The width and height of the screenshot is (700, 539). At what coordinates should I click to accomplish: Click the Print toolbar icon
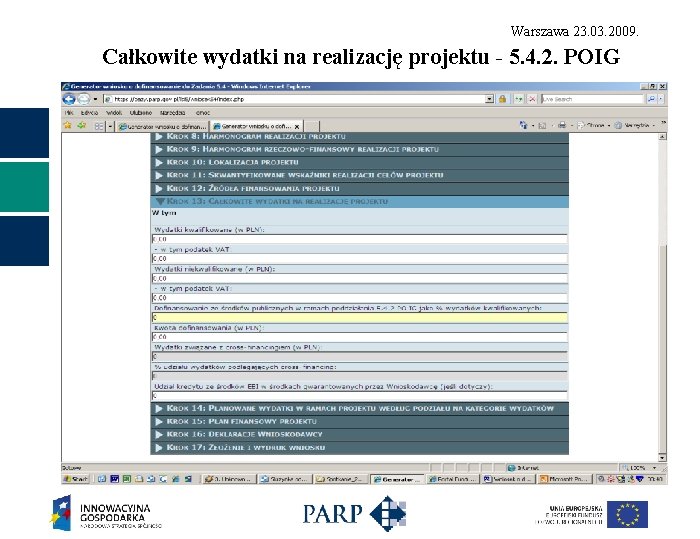(x=562, y=125)
